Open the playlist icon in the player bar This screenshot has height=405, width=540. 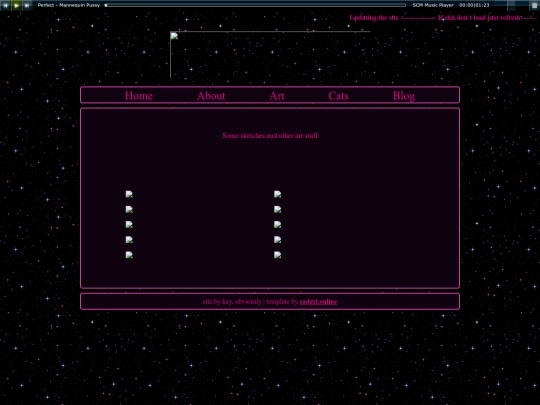(x=534, y=5)
